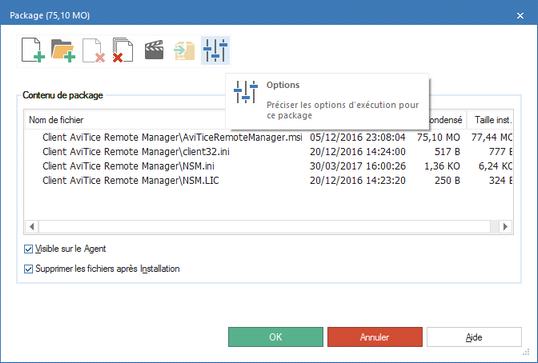Click the add folder icon with green plus
Viewport: 538px width, 363px height.
[63, 50]
